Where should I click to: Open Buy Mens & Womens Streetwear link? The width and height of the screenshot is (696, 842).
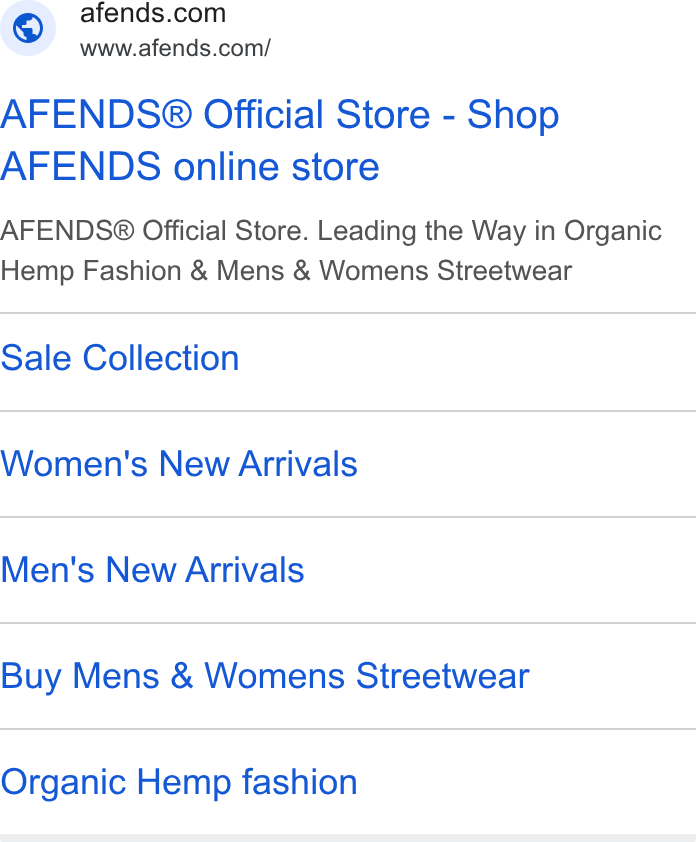click(265, 676)
